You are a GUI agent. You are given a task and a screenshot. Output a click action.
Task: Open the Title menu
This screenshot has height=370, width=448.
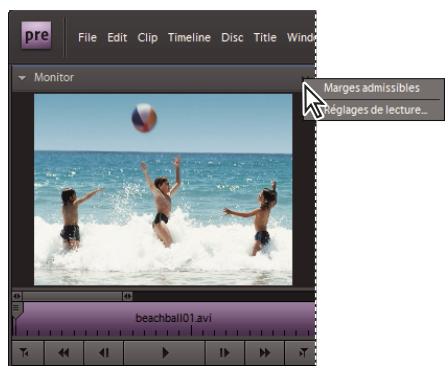point(265,37)
